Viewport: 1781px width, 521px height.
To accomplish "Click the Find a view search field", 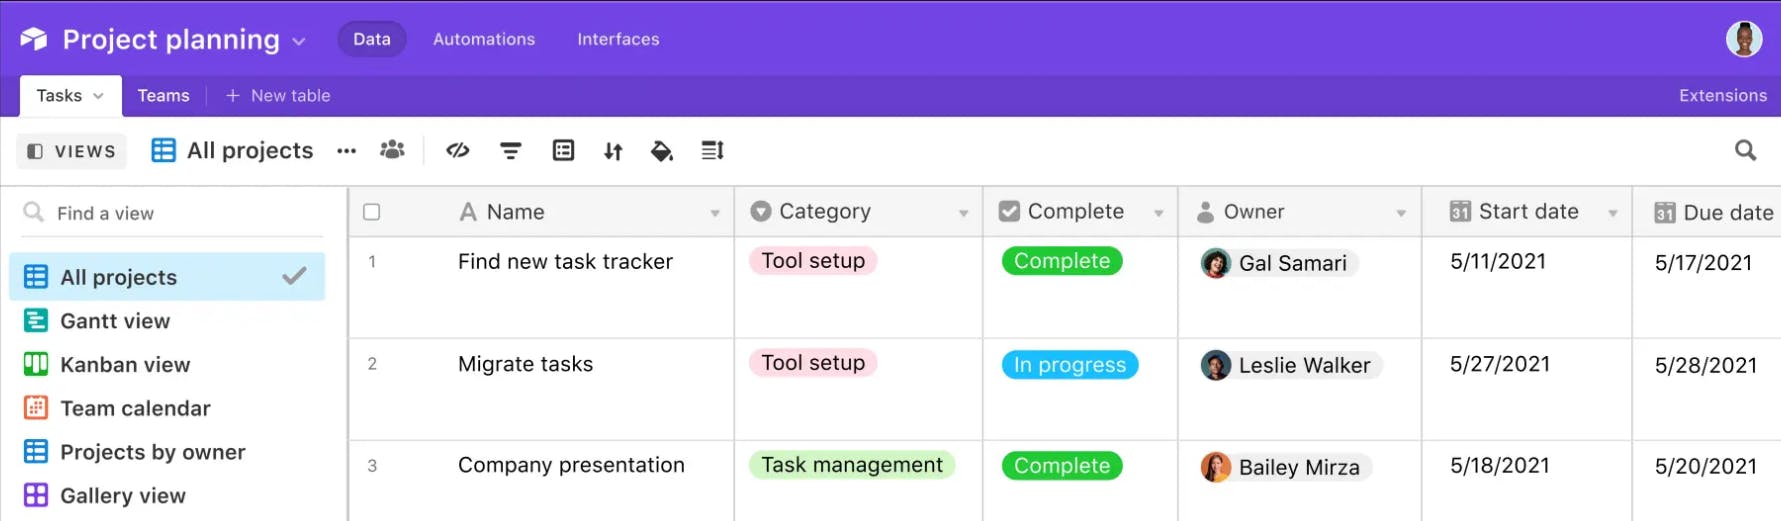I will coord(172,213).
